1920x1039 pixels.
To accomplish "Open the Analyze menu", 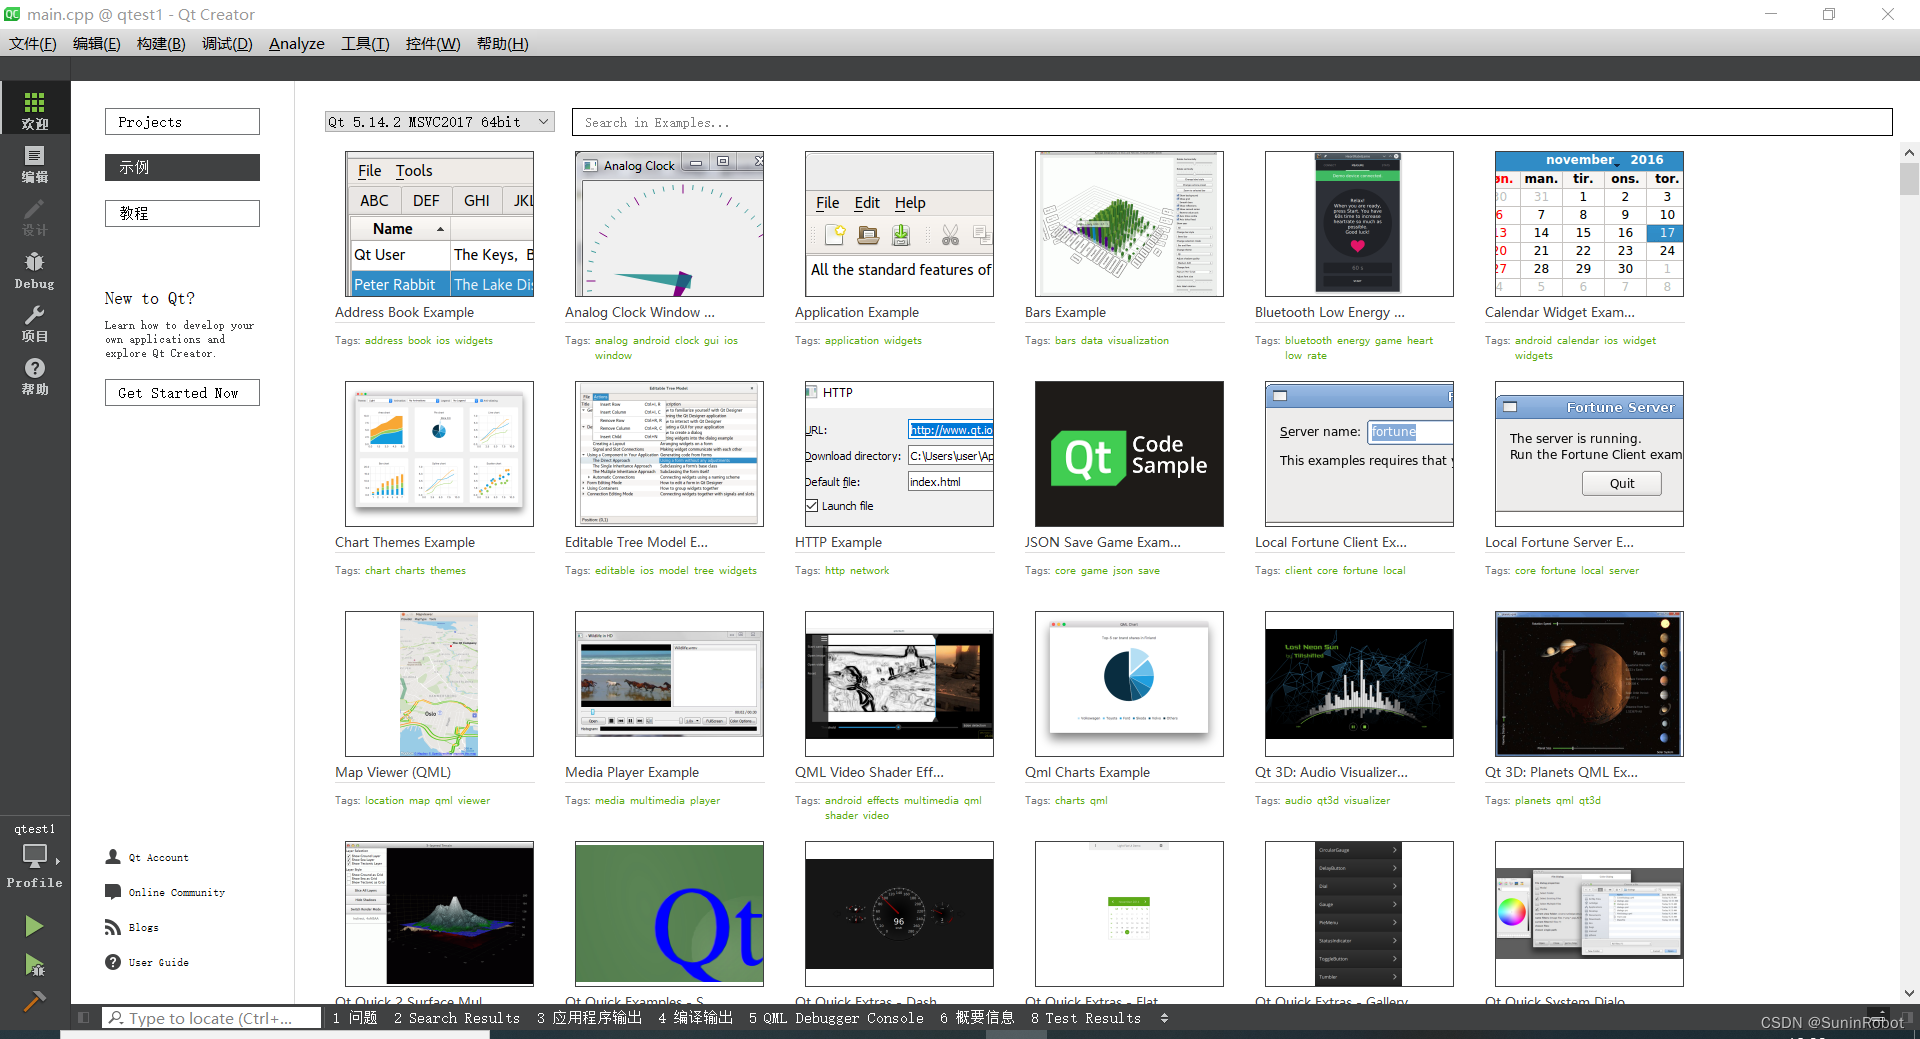I will [x=296, y=44].
